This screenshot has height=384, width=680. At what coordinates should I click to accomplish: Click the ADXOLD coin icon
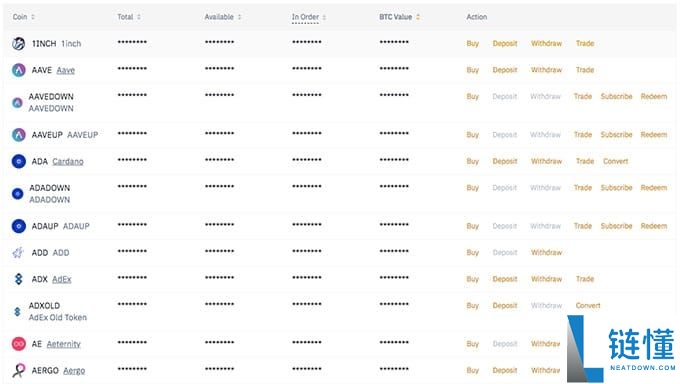coord(17,311)
